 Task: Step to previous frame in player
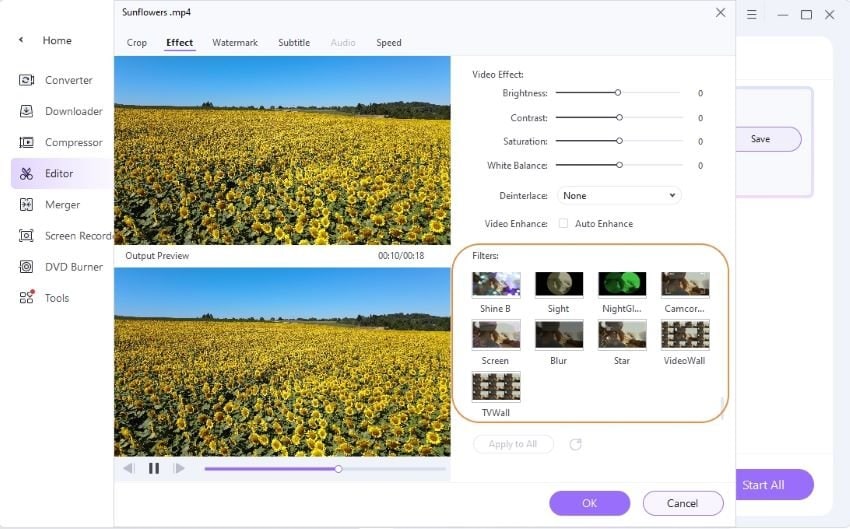point(128,468)
